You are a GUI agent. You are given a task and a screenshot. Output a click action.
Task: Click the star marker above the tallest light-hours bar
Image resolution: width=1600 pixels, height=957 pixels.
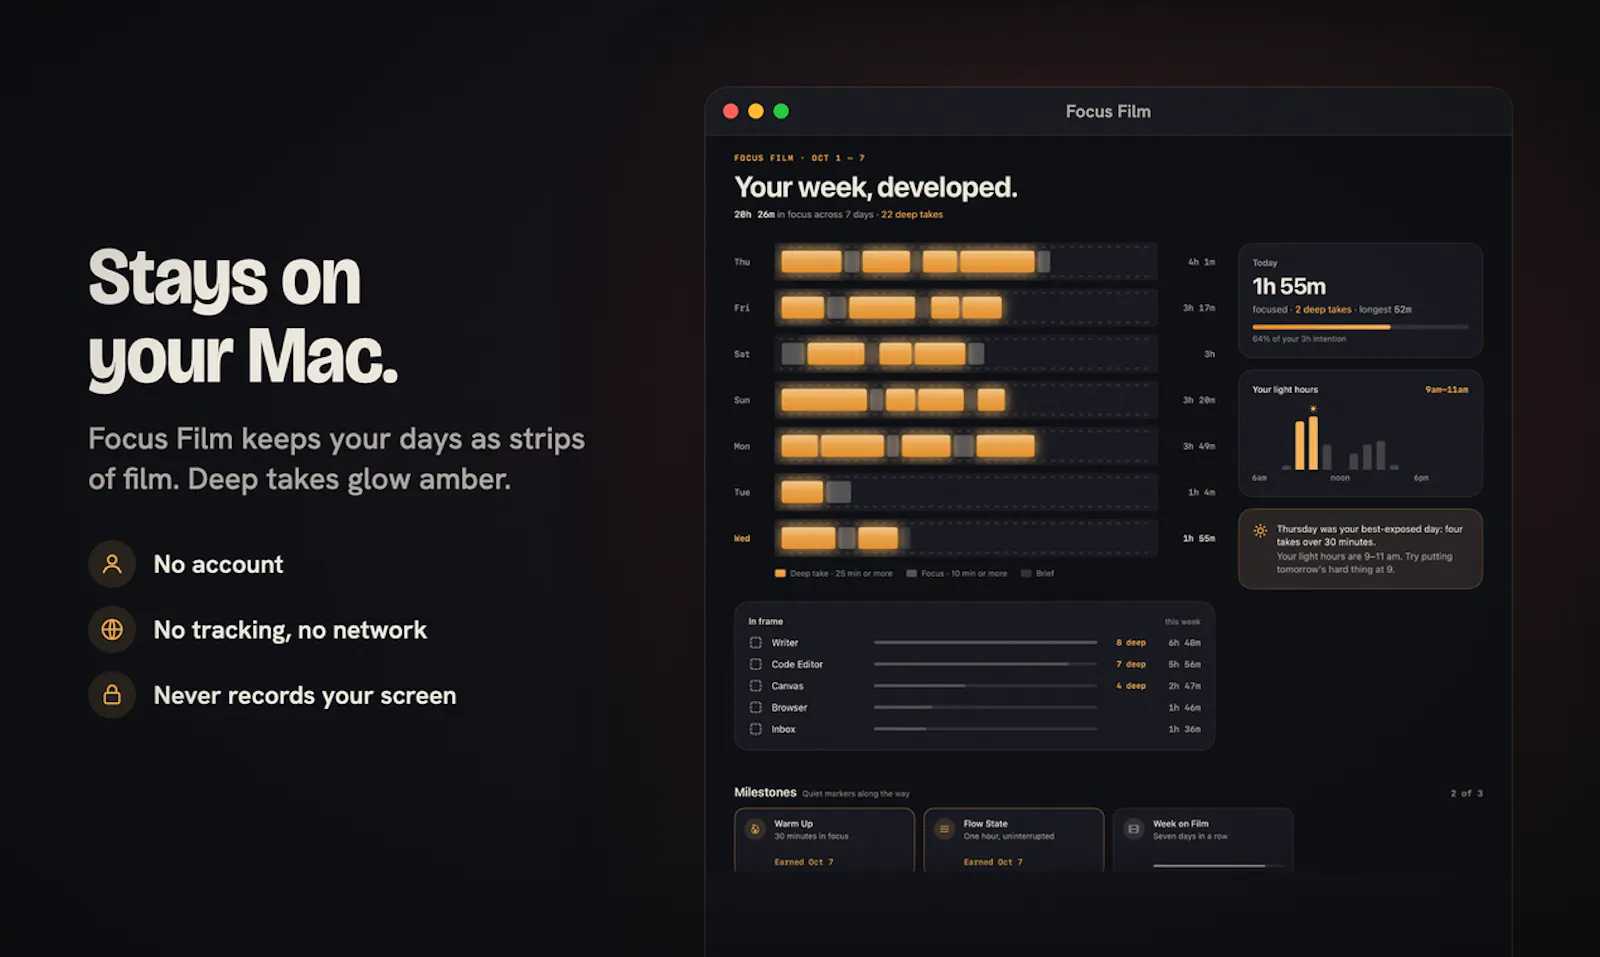pyautogui.click(x=1313, y=408)
